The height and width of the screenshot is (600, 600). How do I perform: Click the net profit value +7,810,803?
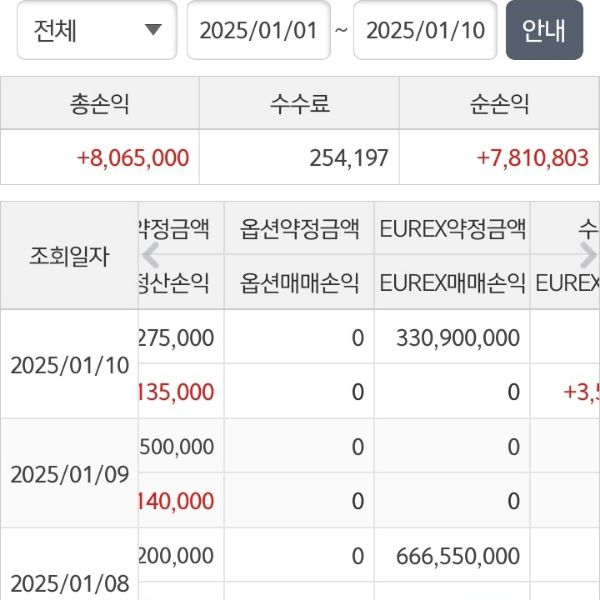[x=533, y=158]
